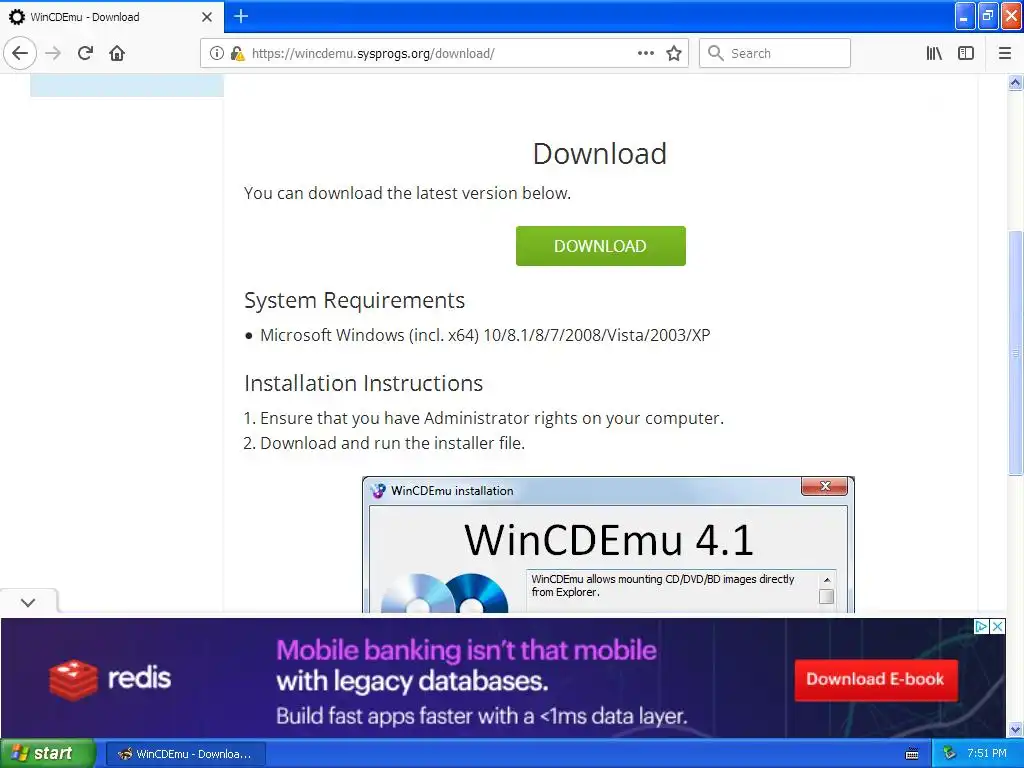
Task: Restore down the Firefox window
Action: pos(988,16)
